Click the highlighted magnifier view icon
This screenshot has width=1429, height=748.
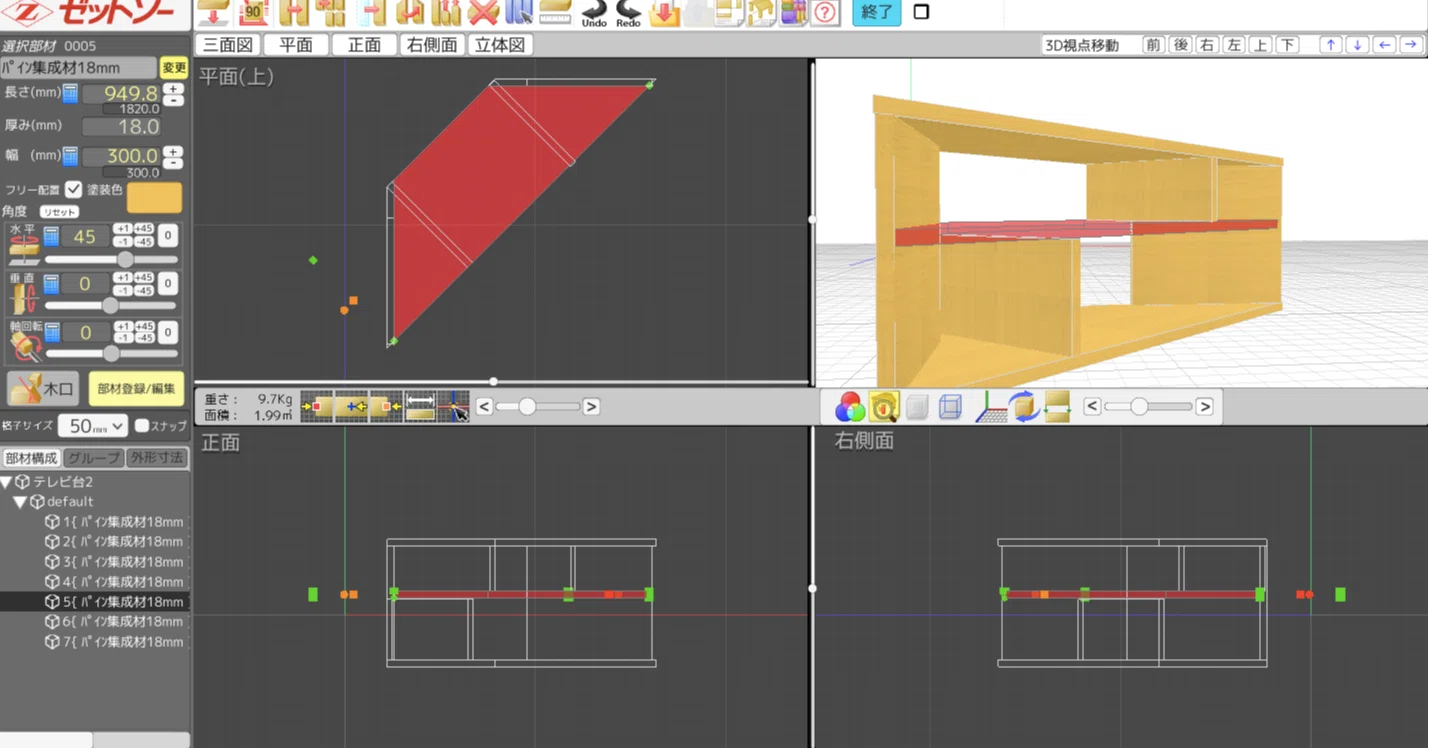click(884, 407)
